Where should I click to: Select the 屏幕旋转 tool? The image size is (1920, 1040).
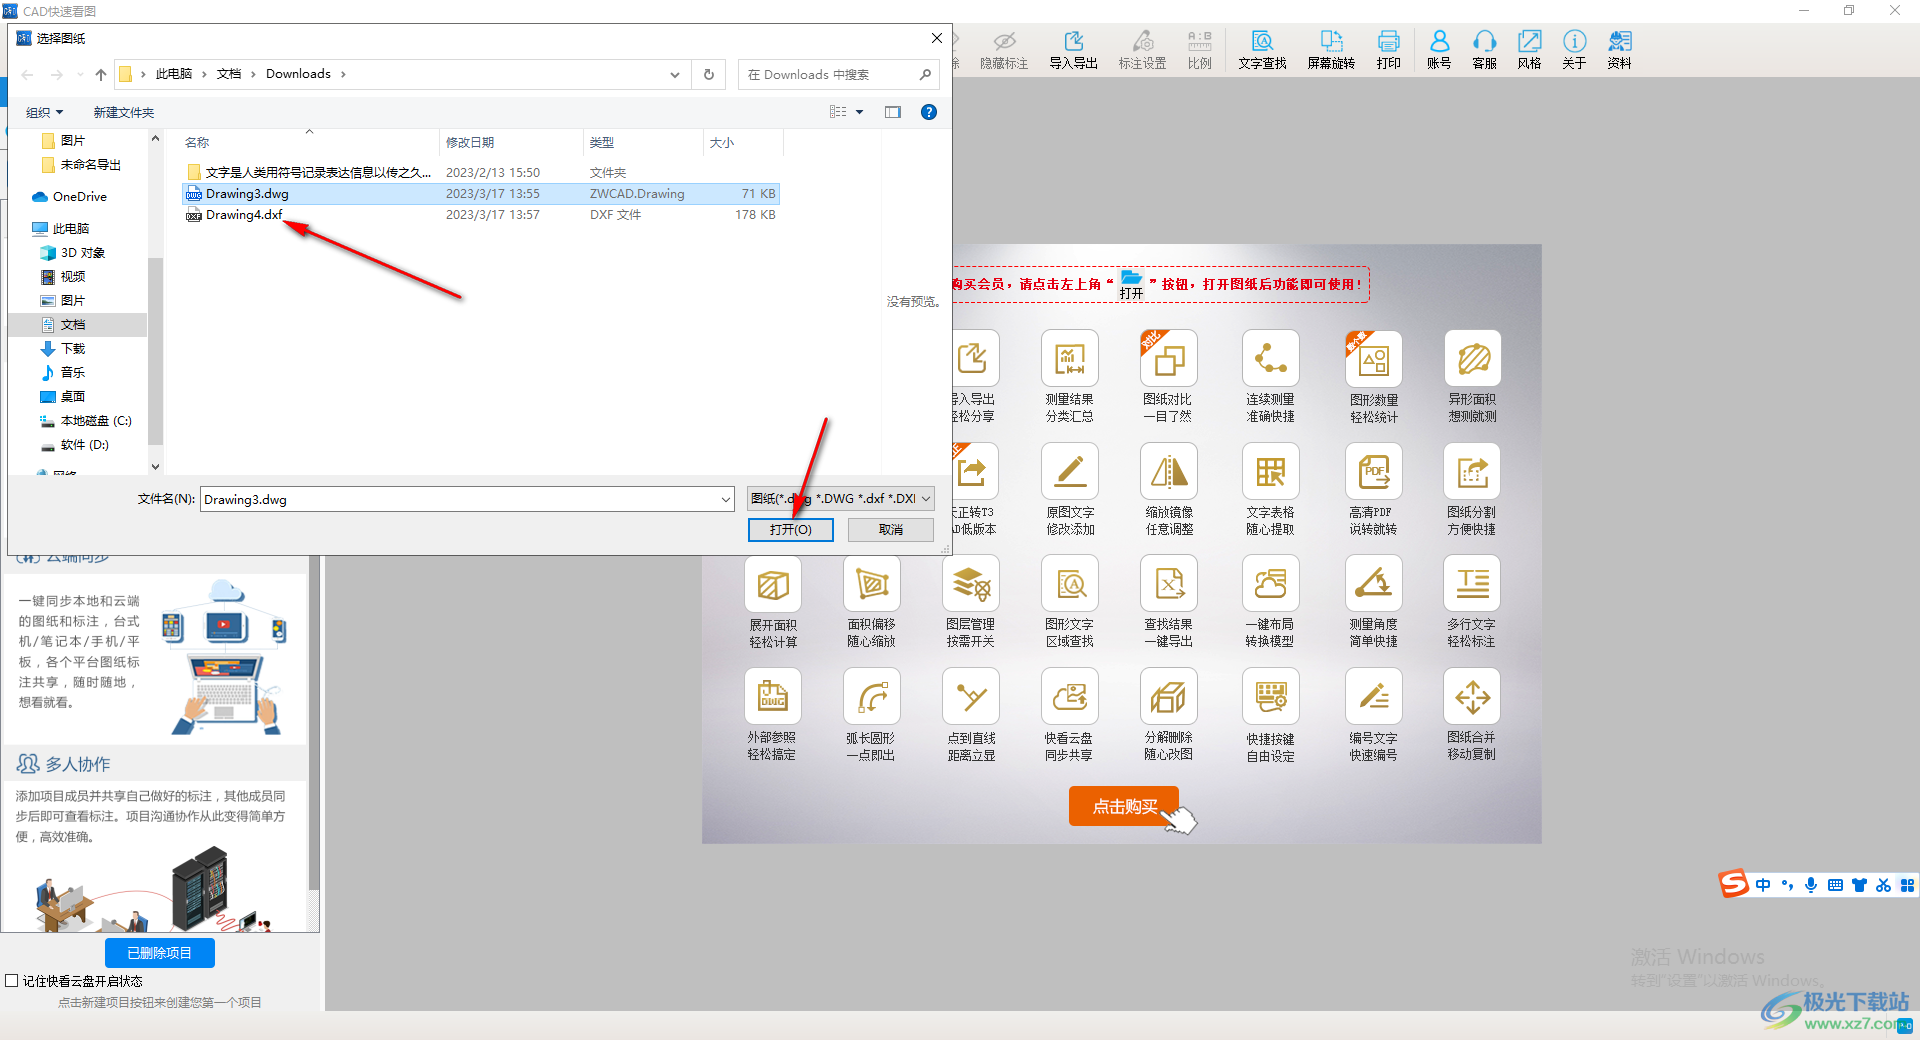click(1331, 49)
